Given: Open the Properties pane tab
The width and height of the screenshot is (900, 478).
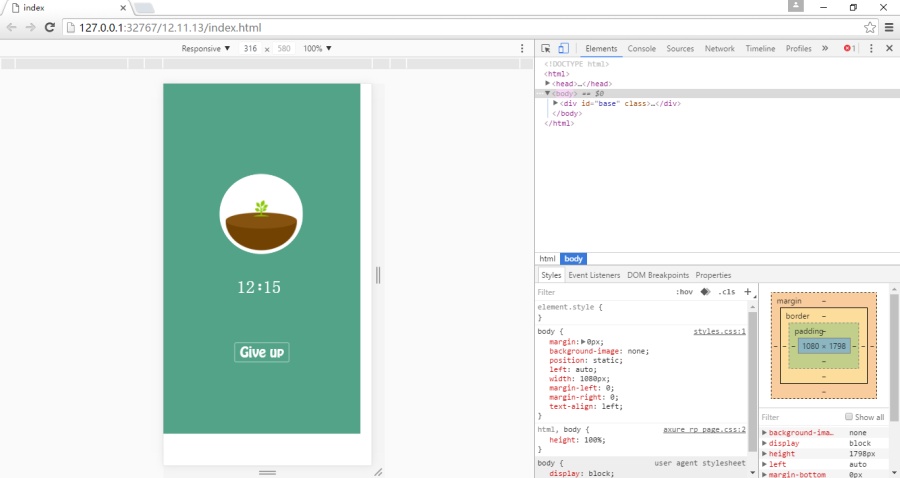Looking at the screenshot, I should [x=713, y=275].
